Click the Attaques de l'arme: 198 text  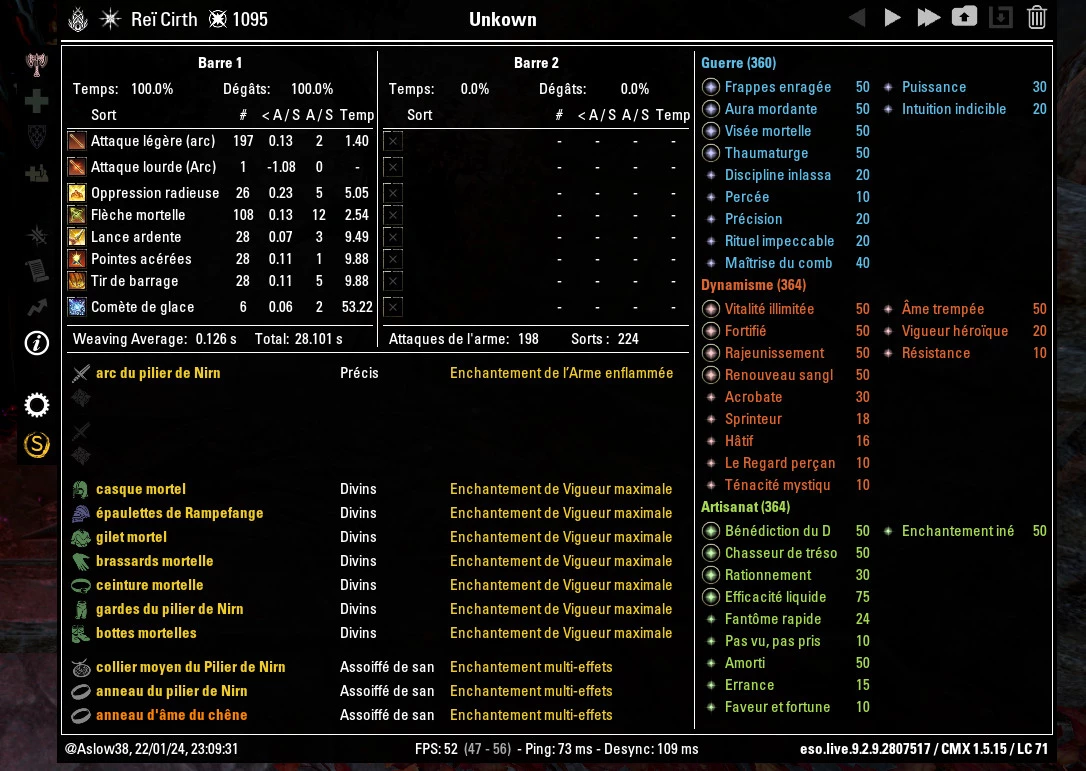(x=463, y=339)
